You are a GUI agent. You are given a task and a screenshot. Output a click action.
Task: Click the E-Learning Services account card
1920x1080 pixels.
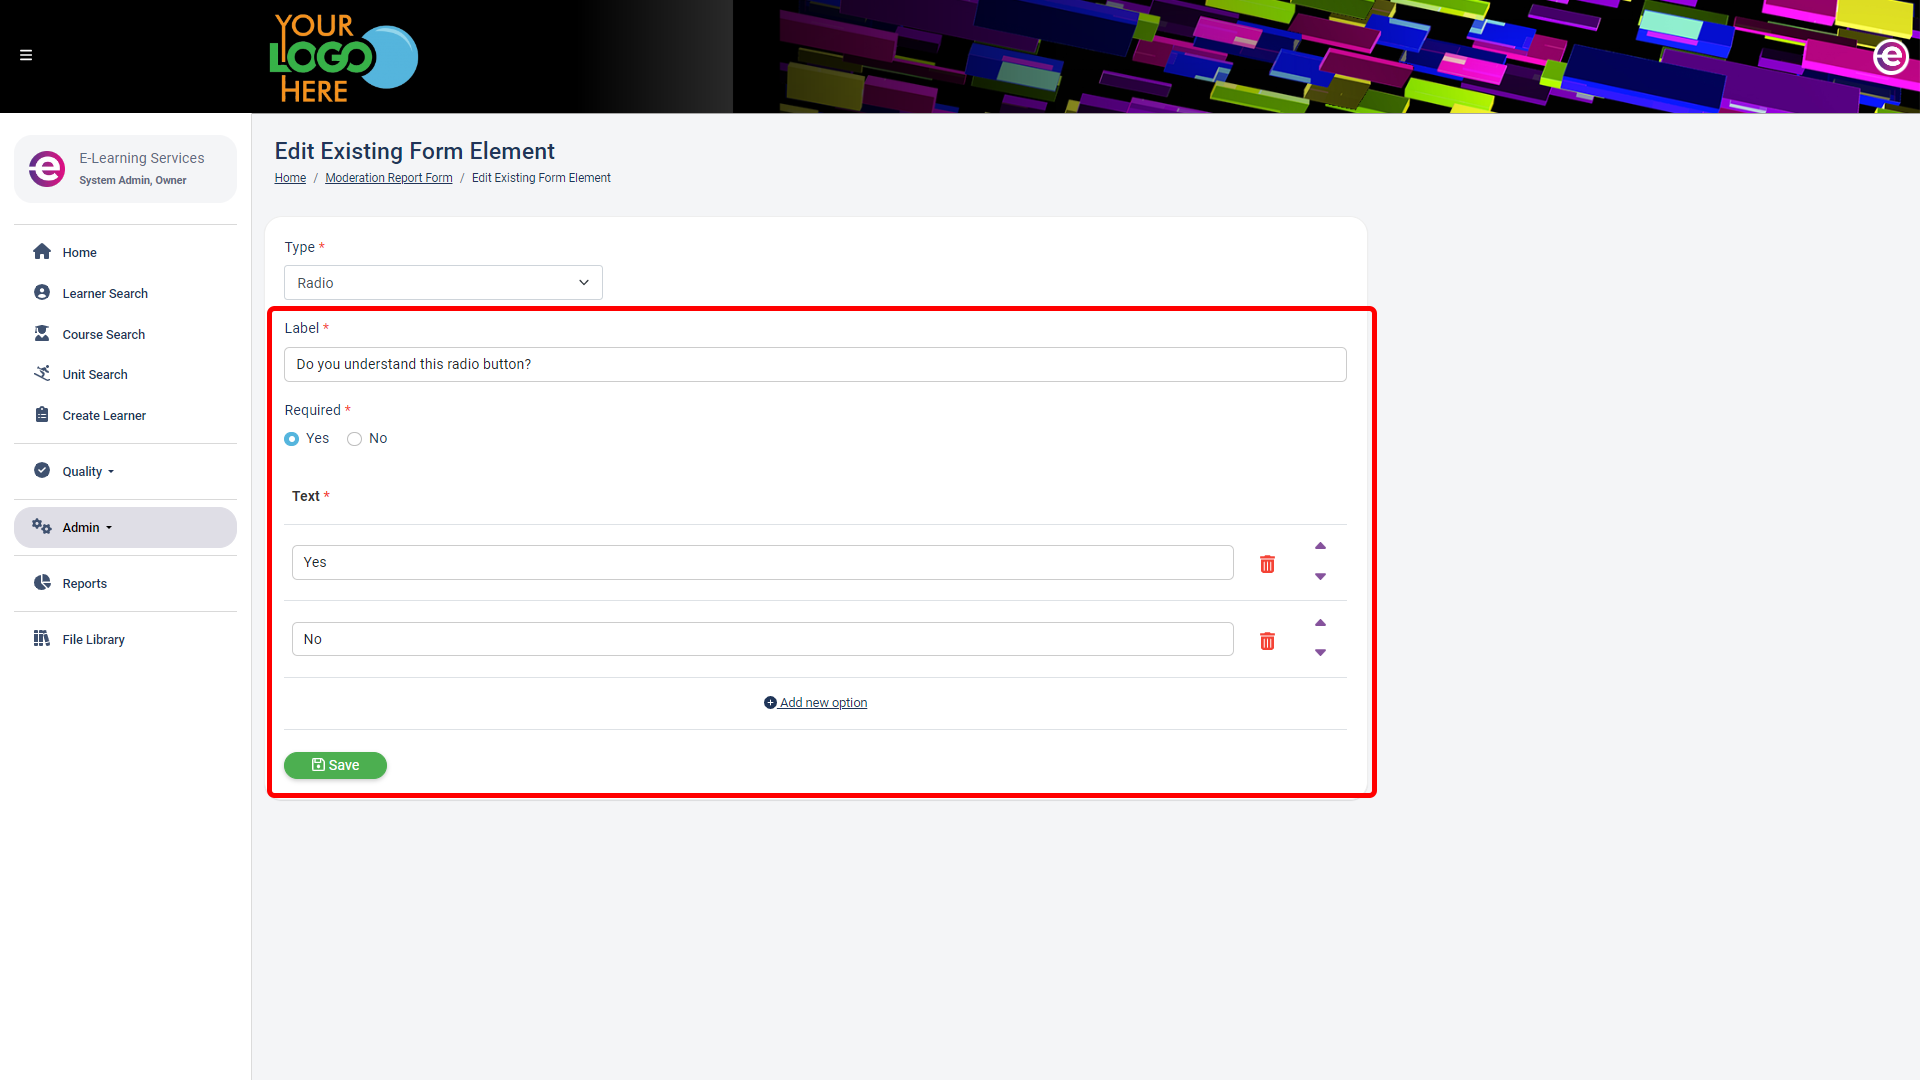point(125,169)
